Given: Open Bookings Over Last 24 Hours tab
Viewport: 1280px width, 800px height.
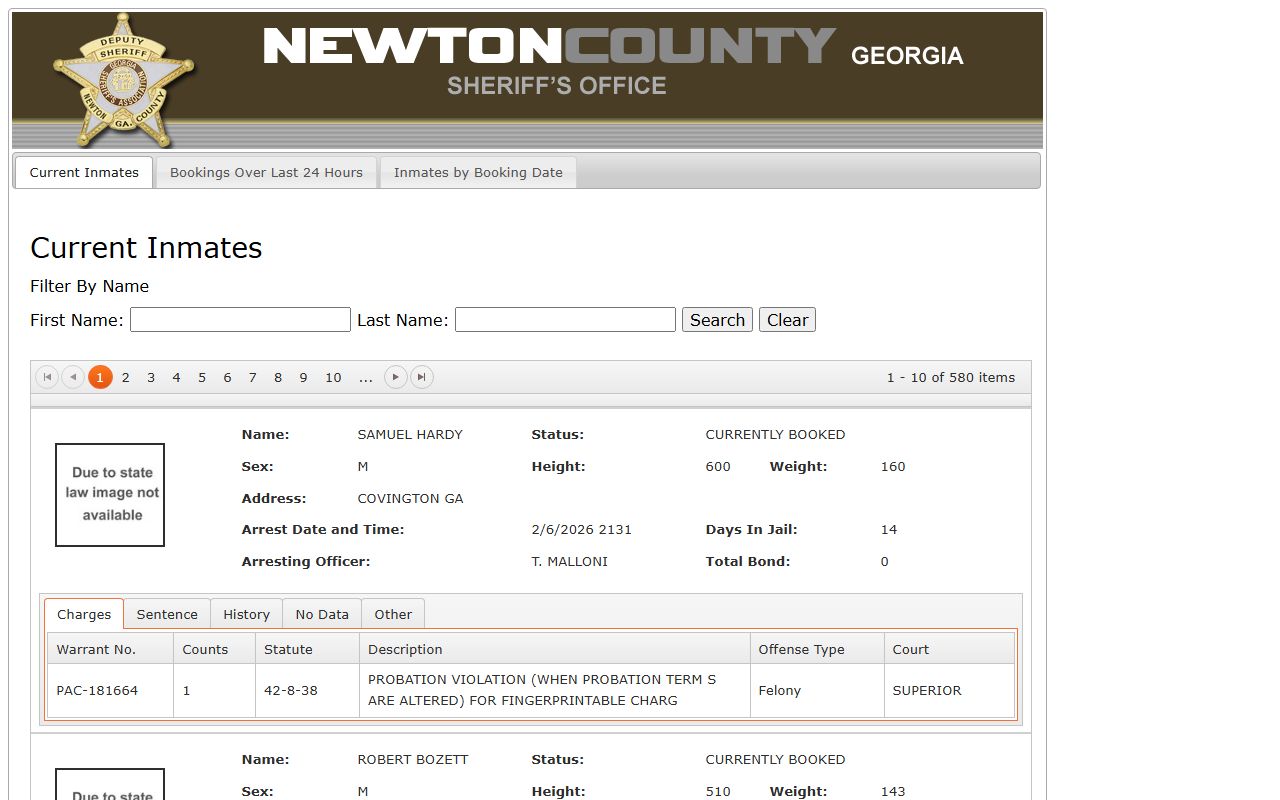Looking at the screenshot, I should click(266, 172).
